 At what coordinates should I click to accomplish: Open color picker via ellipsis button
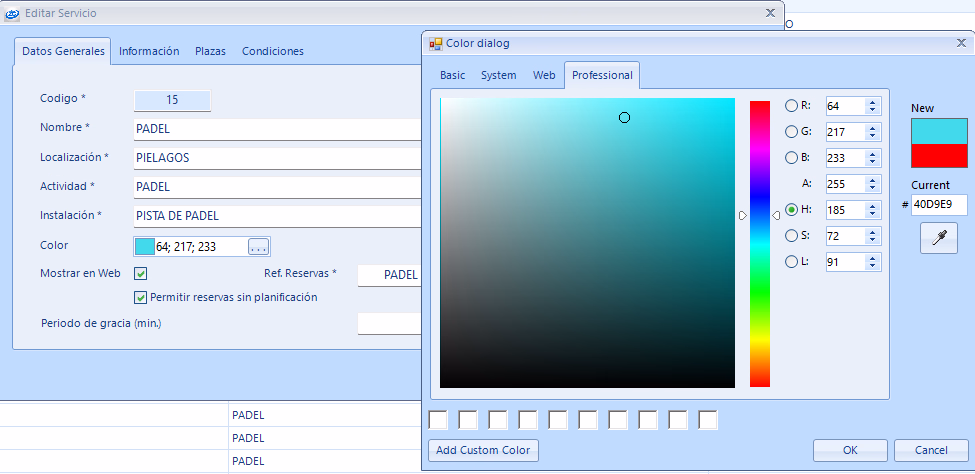pos(259,247)
